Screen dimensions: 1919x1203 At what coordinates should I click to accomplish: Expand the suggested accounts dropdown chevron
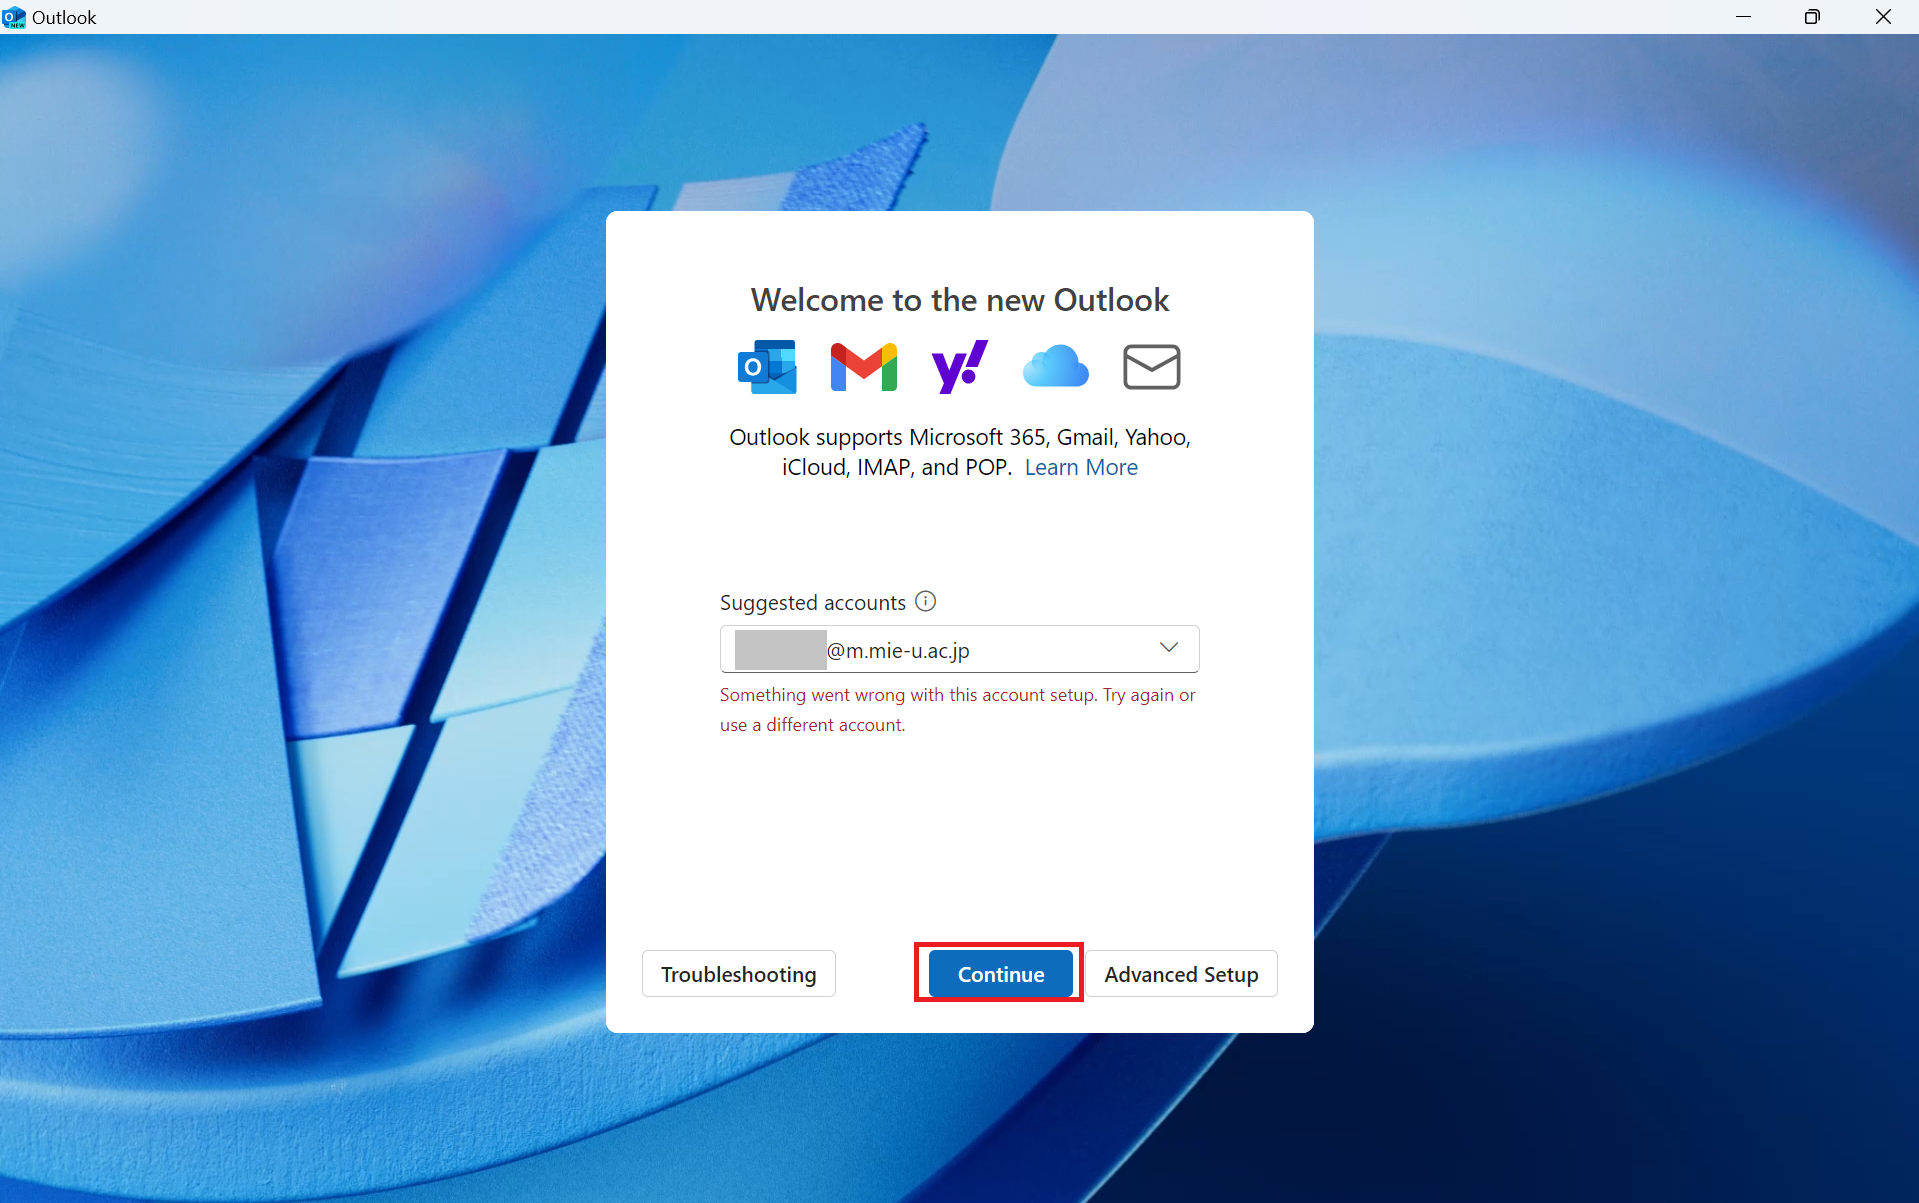(x=1169, y=648)
